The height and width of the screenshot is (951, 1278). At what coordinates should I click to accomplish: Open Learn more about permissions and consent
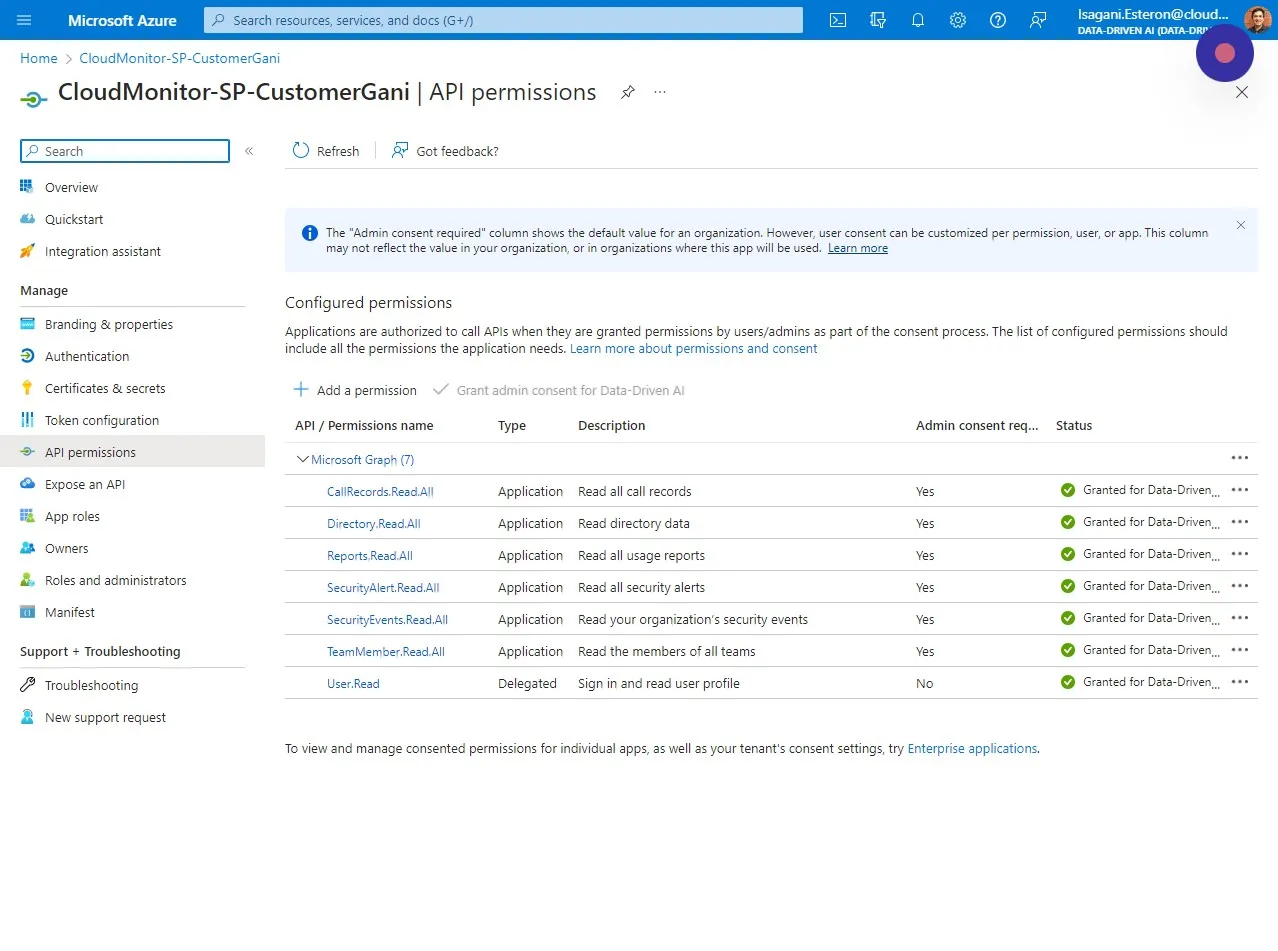pyautogui.click(x=694, y=349)
